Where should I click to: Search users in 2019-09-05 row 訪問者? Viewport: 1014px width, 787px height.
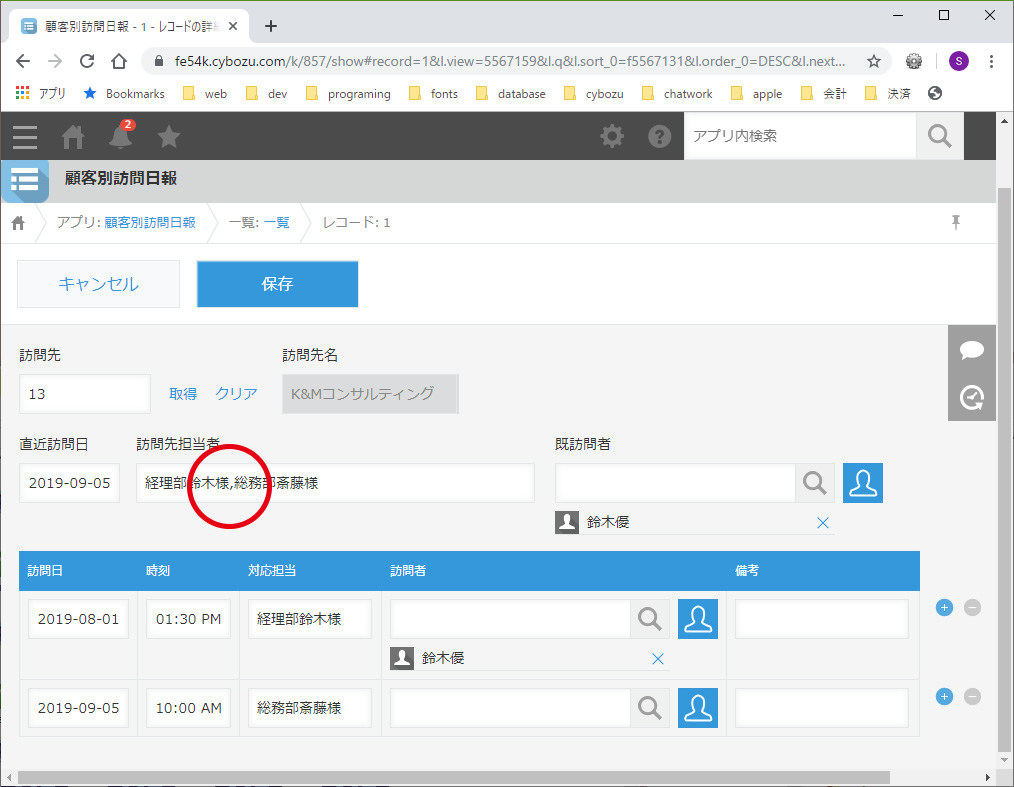[649, 708]
